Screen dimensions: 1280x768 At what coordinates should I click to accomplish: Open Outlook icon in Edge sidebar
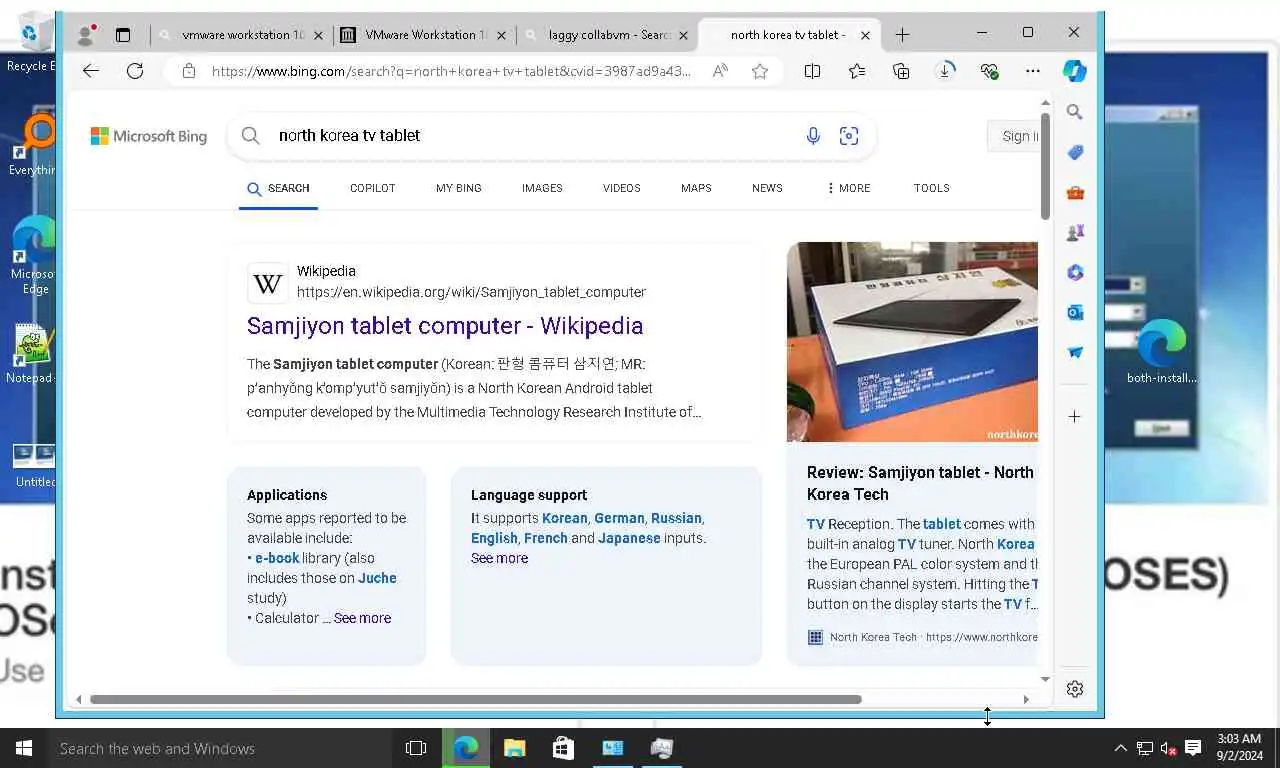tap(1075, 312)
